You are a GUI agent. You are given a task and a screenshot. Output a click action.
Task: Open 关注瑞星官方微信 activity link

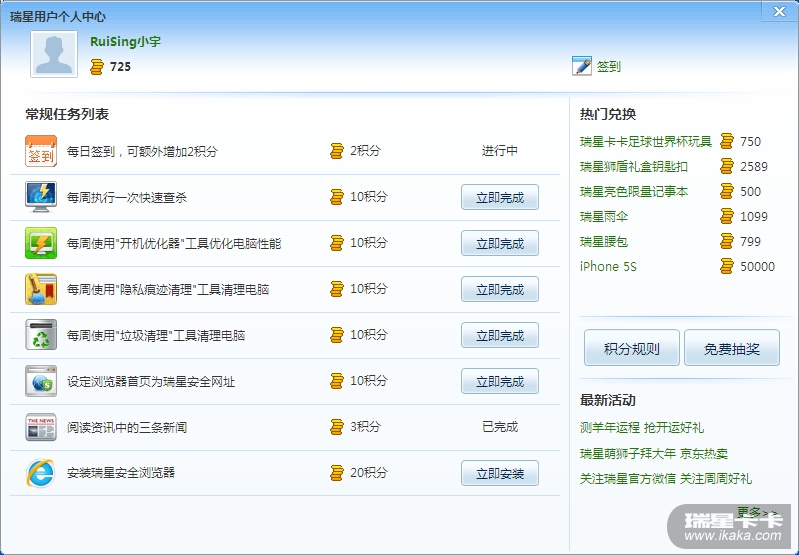(x=665, y=479)
